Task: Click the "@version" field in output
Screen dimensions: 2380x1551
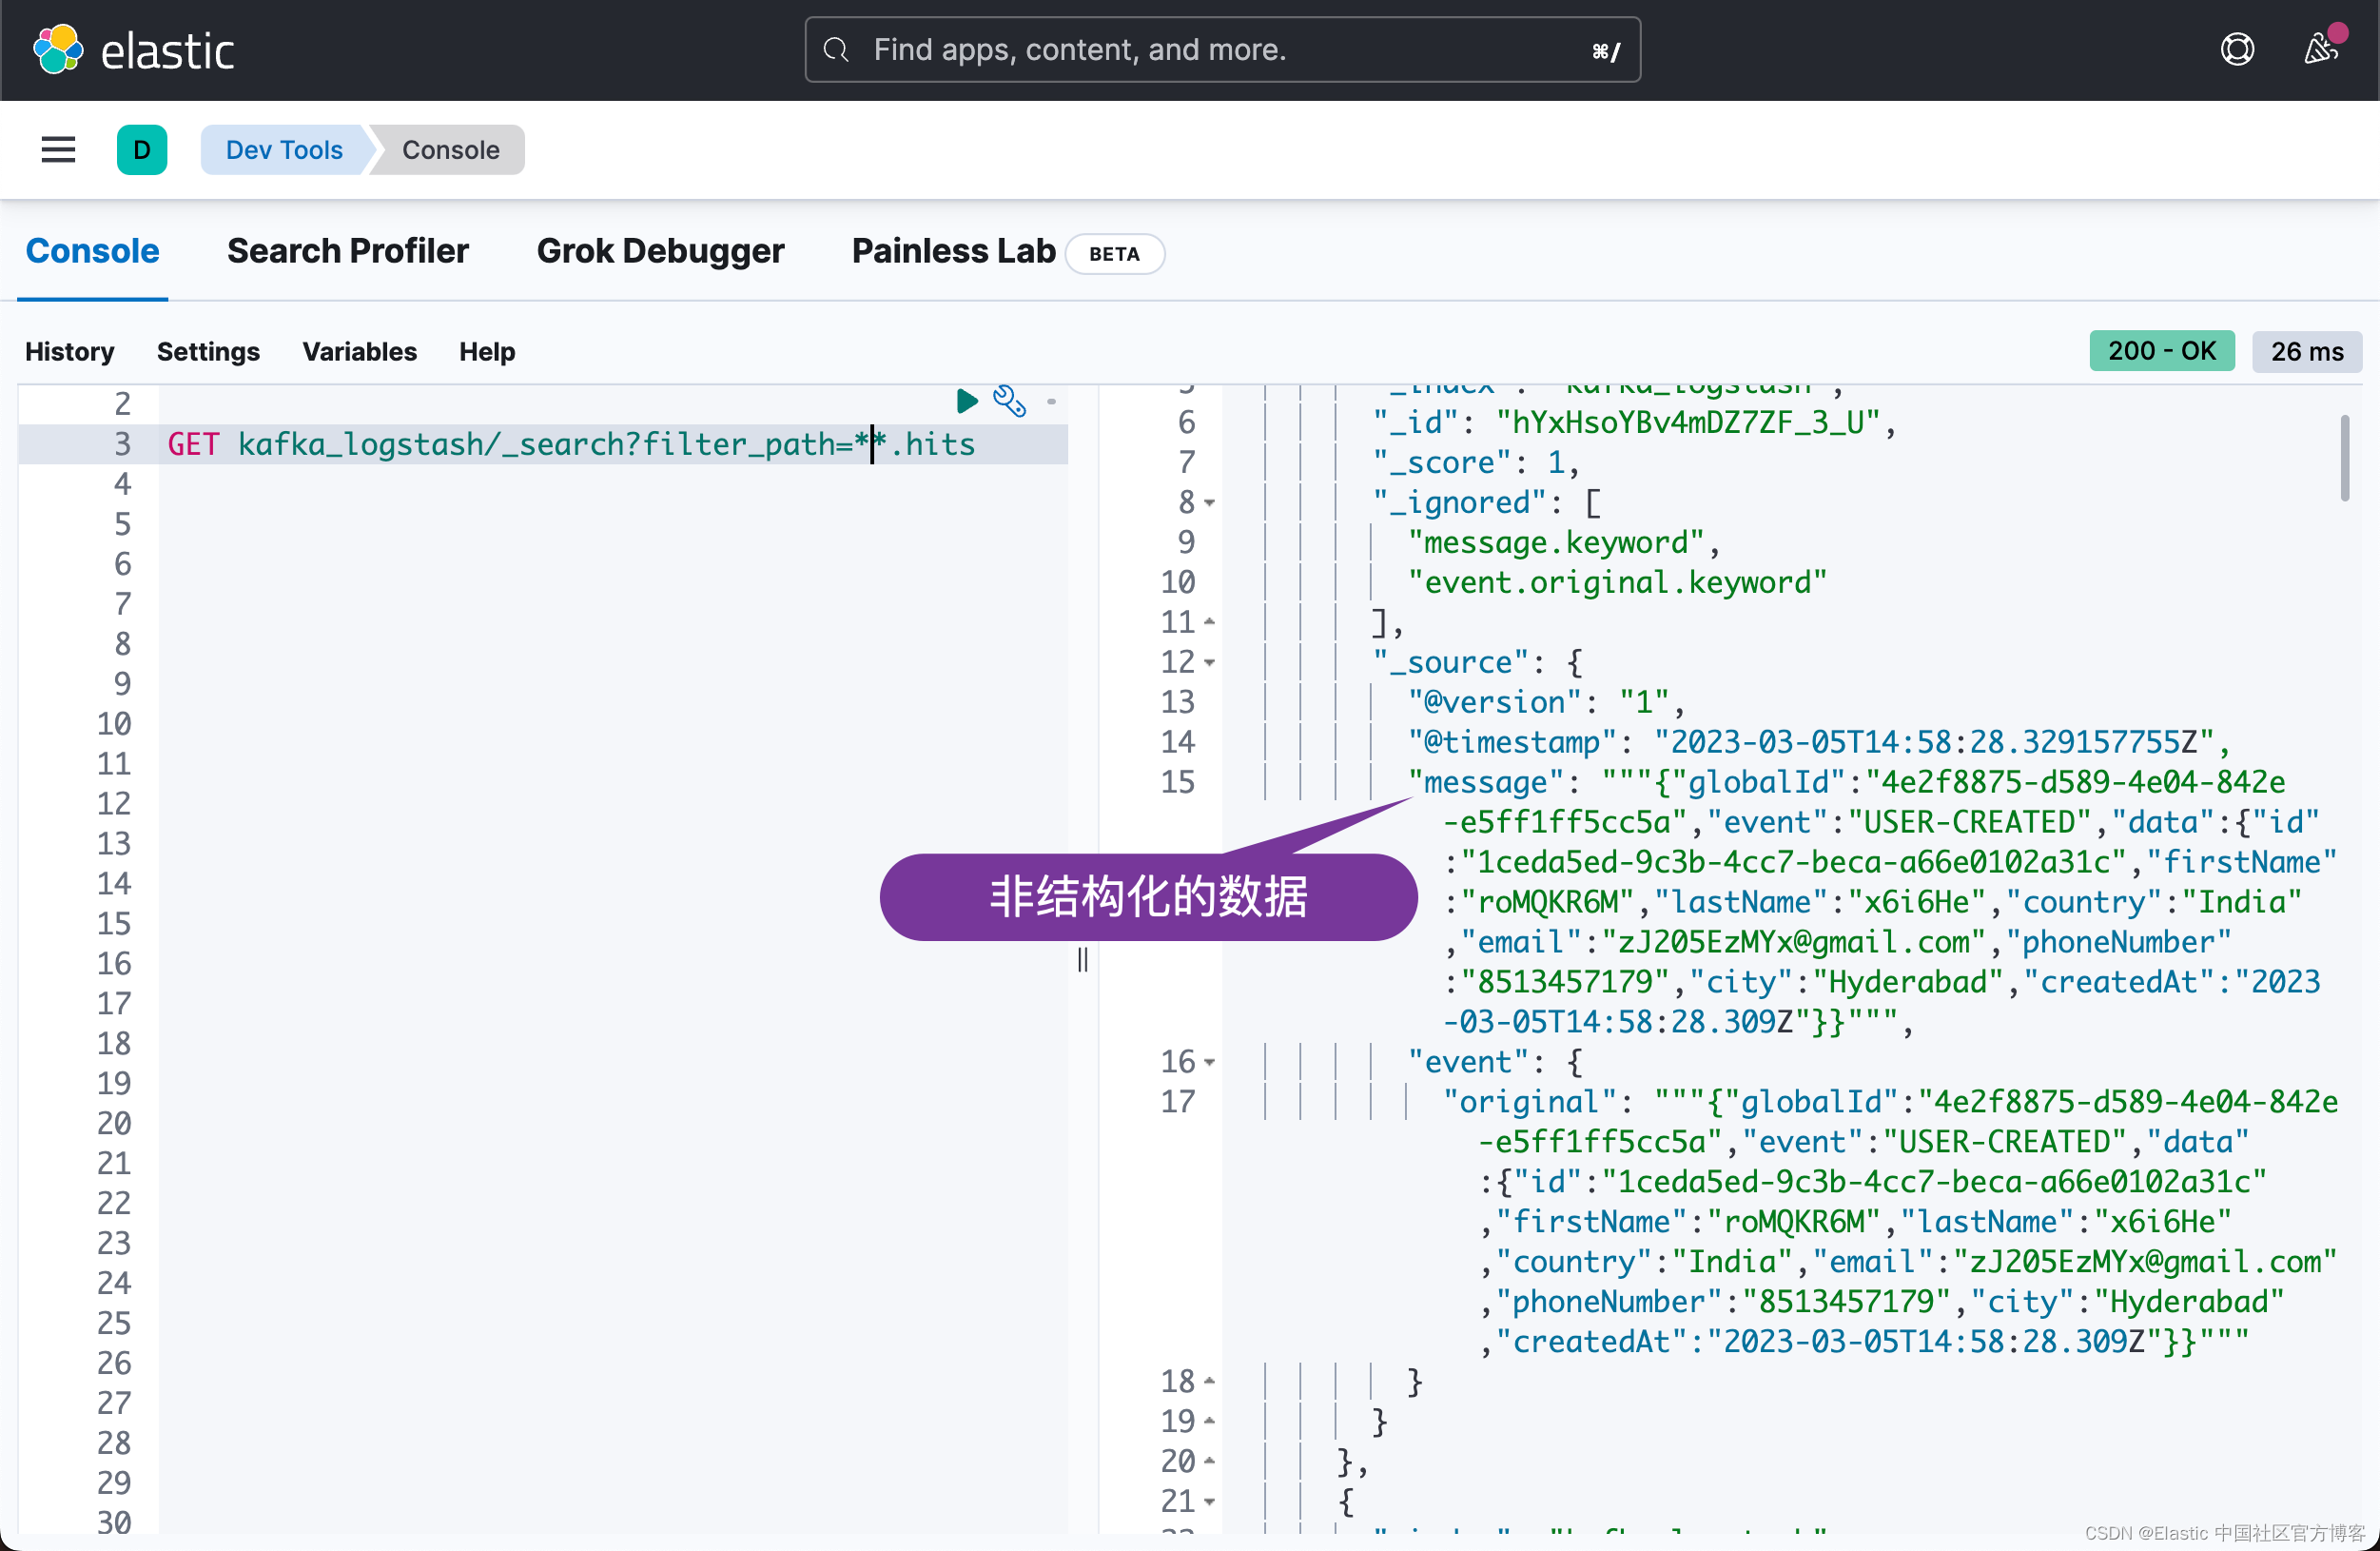Action: pos(1494,703)
